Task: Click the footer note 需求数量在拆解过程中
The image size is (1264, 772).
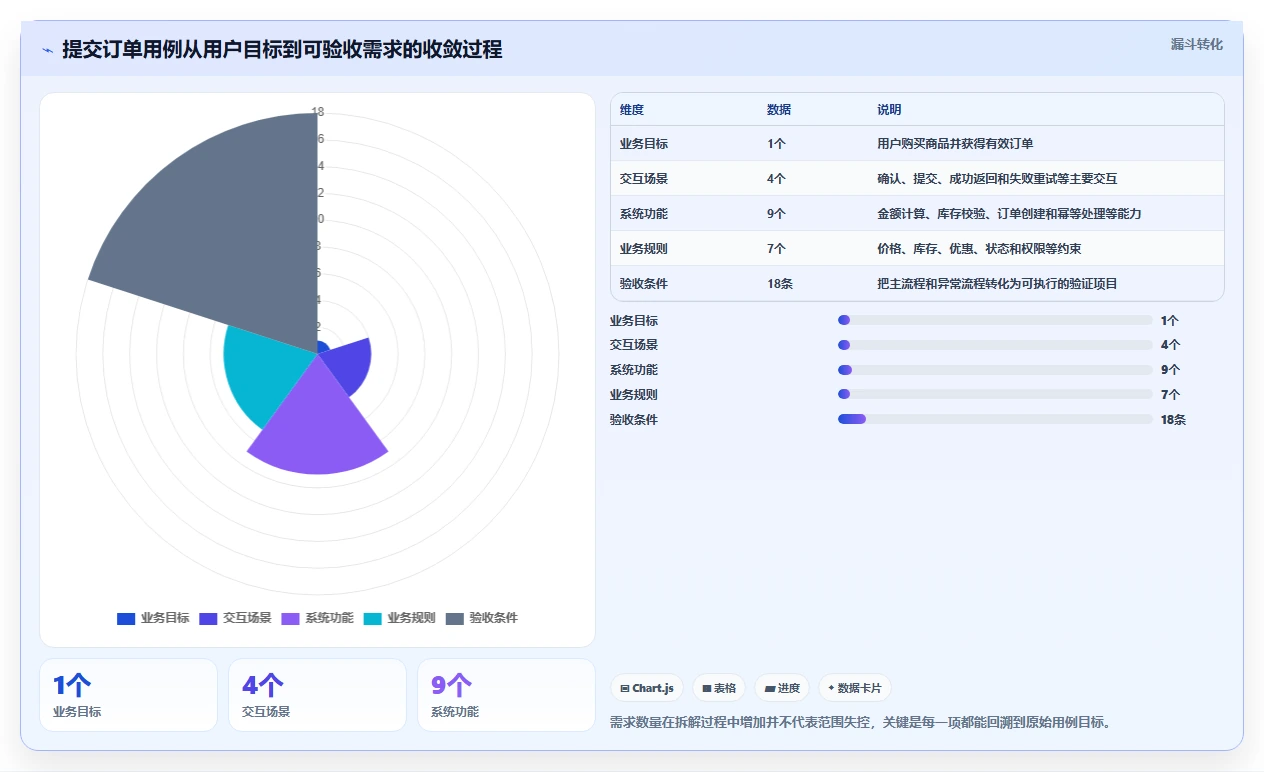Action: [861, 721]
